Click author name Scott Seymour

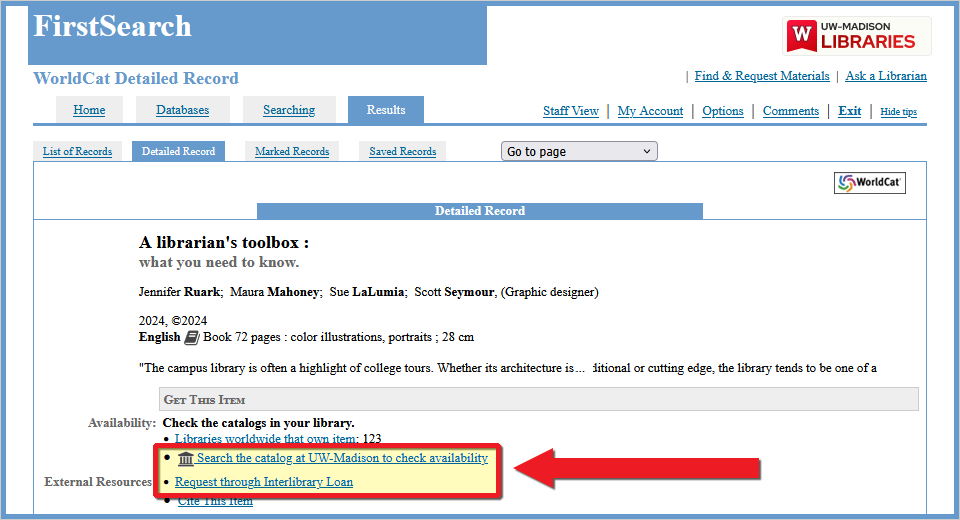pos(454,292)
